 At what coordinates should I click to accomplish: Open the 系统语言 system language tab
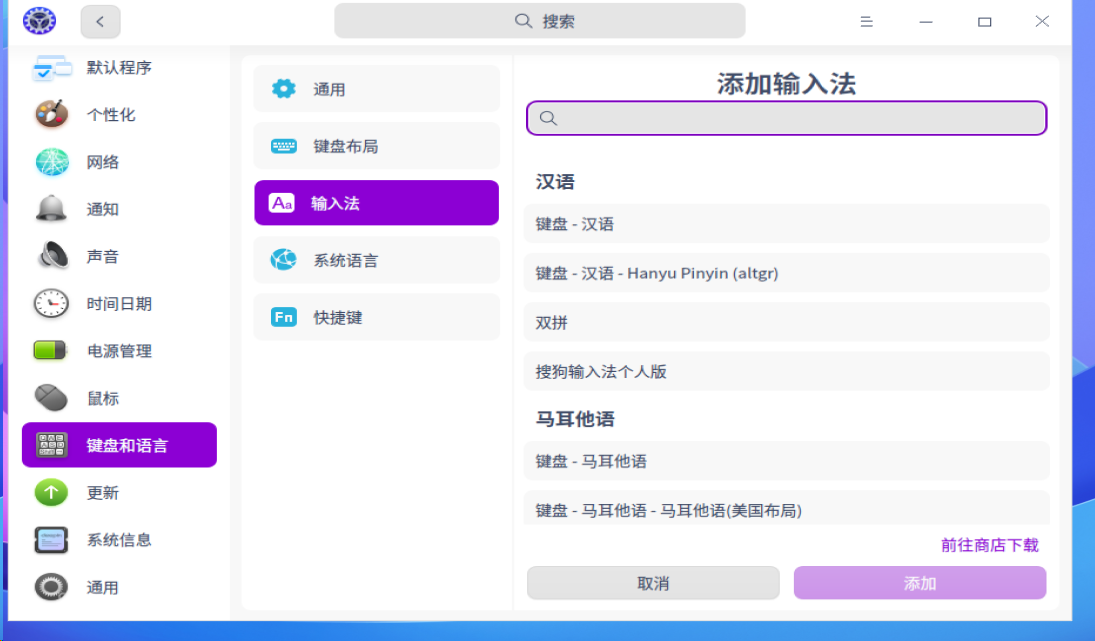376,261
